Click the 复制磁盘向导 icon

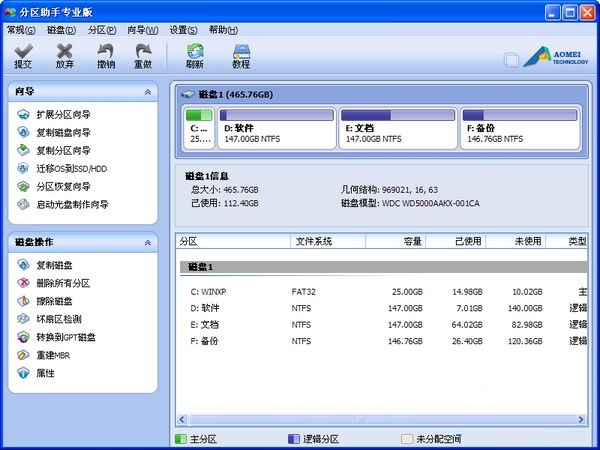pyautogui.click(x=23, y=132)
